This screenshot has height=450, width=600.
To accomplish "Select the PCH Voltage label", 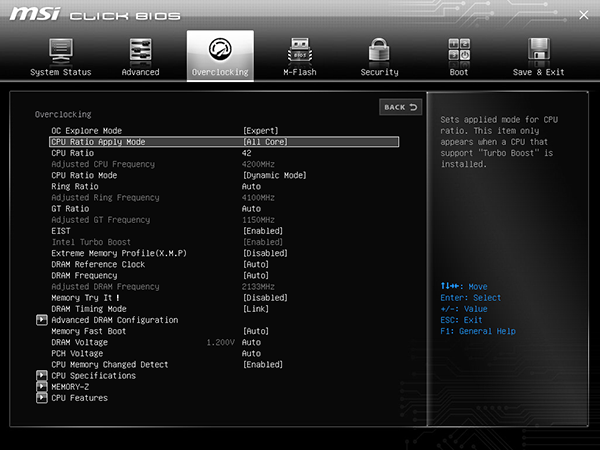I will pos(77,354).
